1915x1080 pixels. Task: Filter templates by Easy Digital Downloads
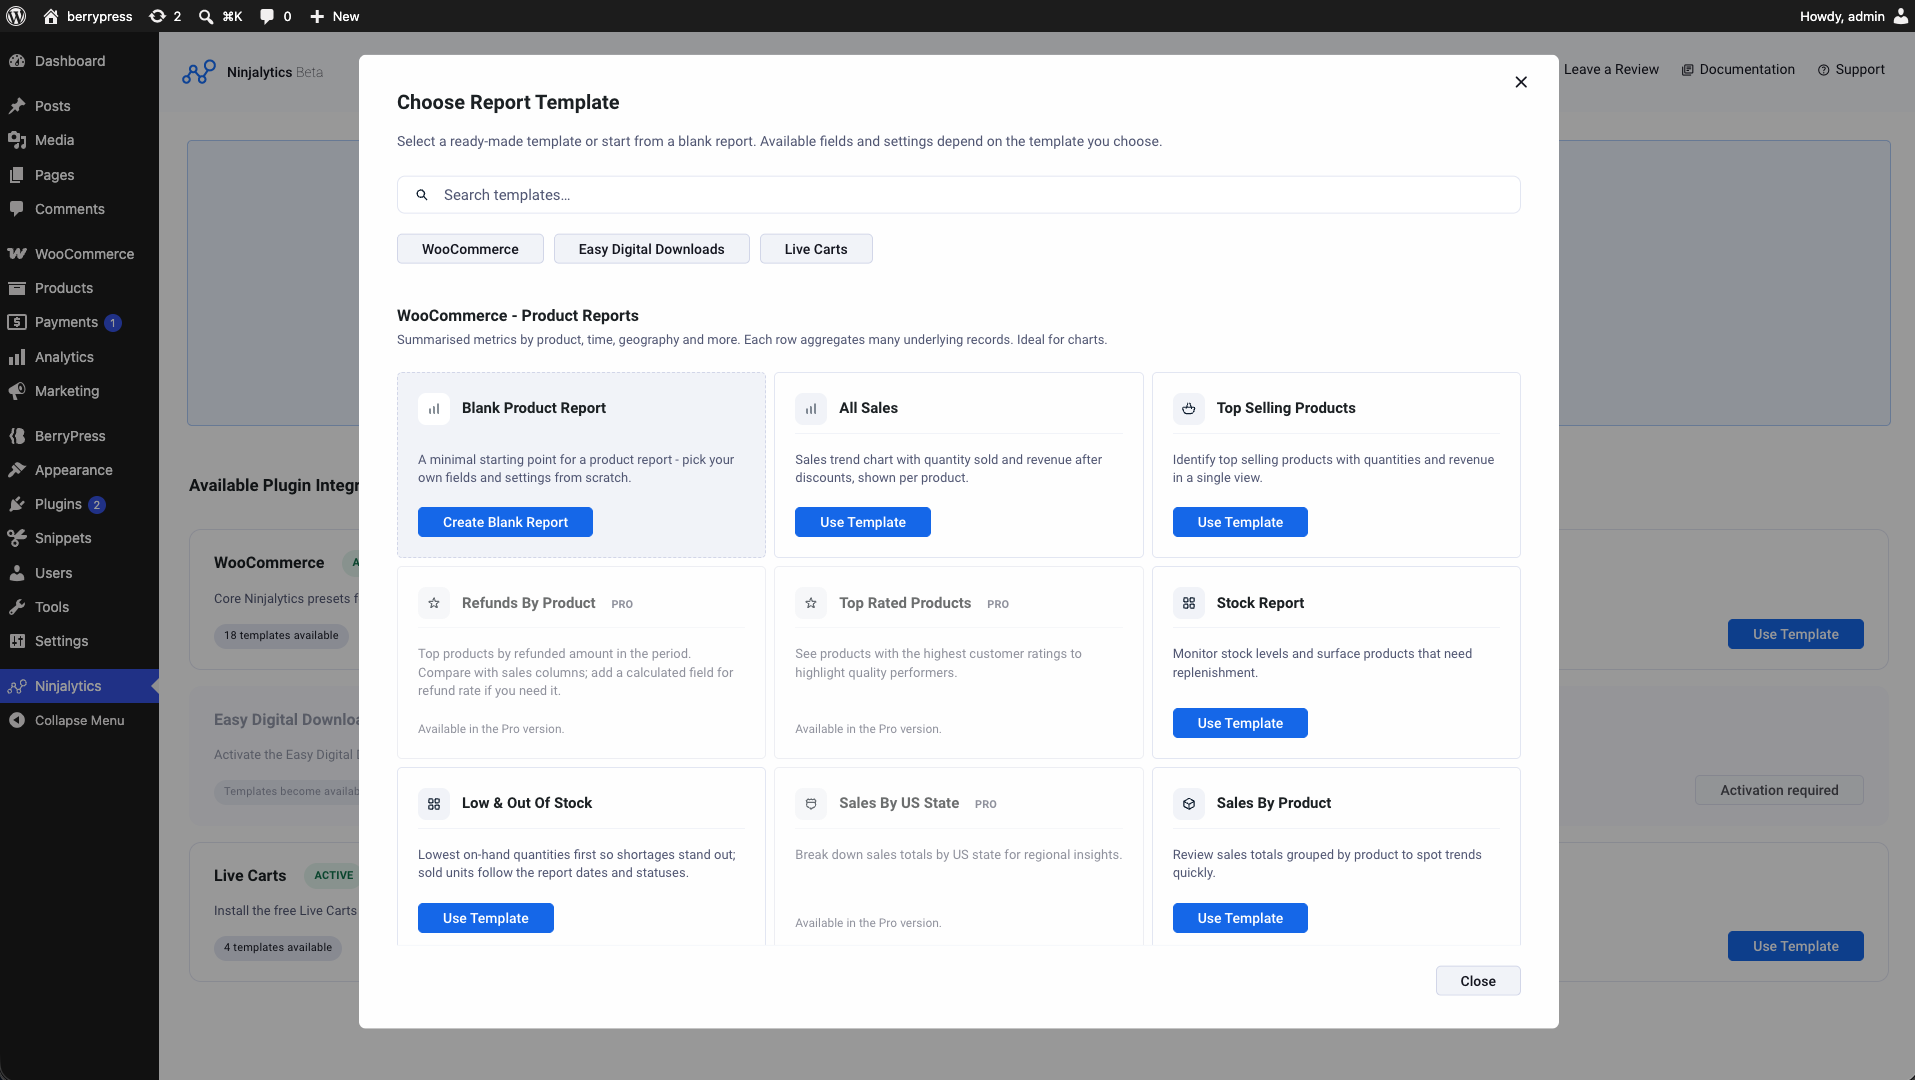pyautogui.click(x=651, y=249)
